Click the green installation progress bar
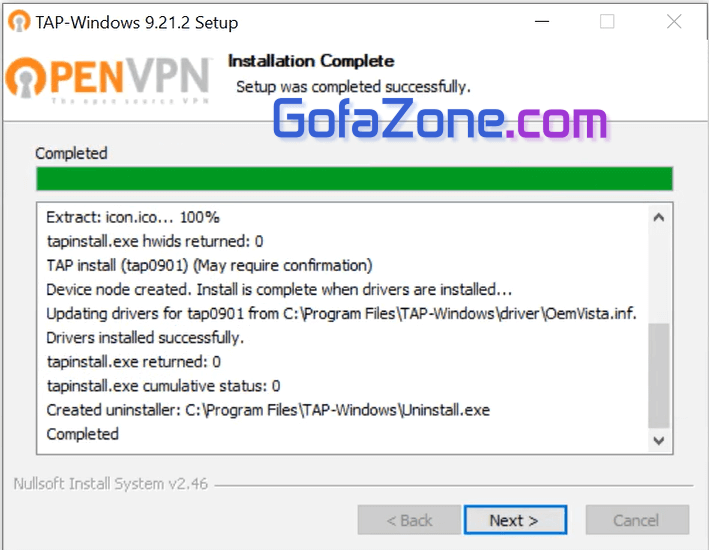709x550 pixels. (354, 179)
